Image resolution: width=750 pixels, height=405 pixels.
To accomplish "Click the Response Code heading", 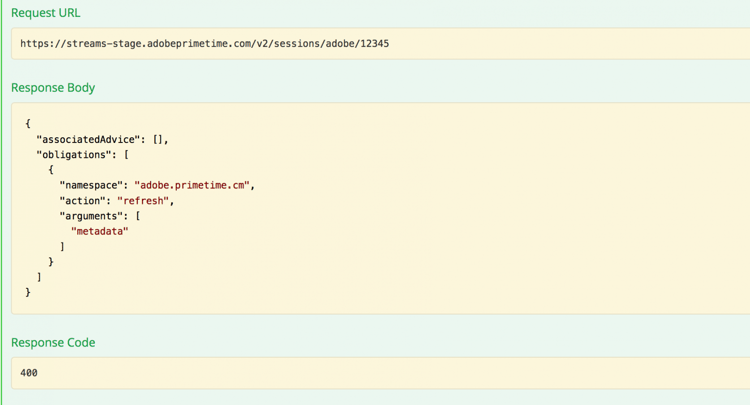I will (53, 343).
